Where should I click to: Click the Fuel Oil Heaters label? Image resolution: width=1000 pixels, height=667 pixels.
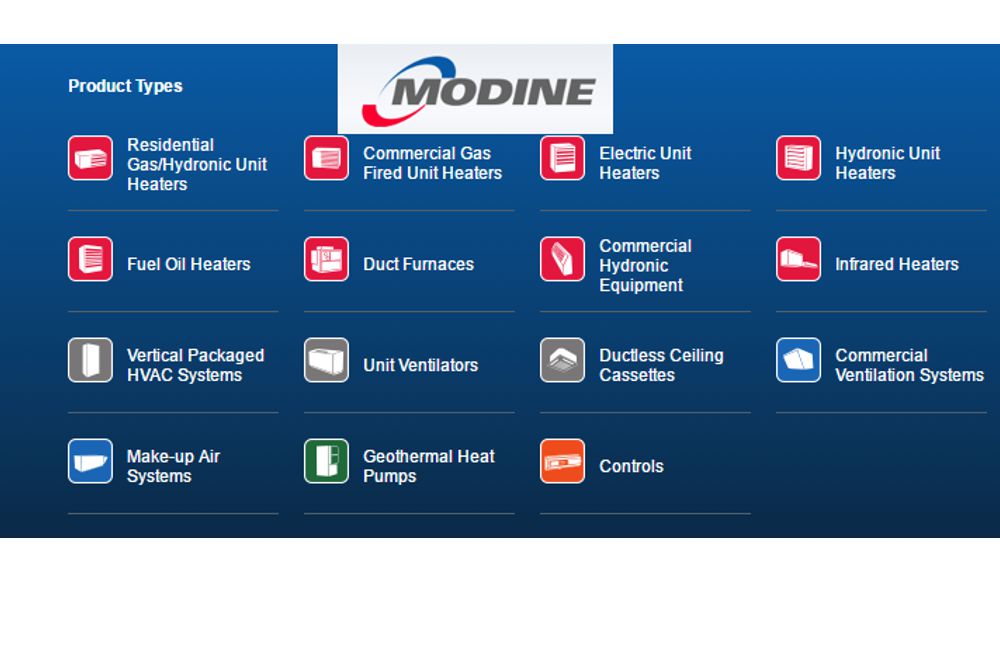189,264
